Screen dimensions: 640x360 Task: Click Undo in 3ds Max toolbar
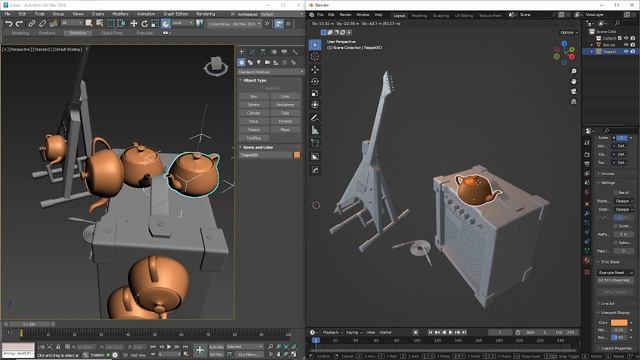9,24
